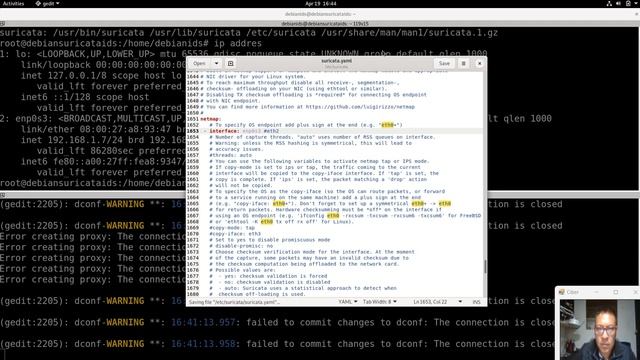Open the gedit application menu in top bar
This screenshot has height=360, width=640.
click(47, 3)
